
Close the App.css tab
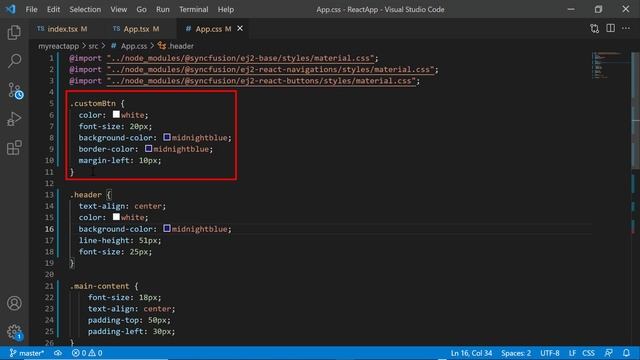coord(240,28)
